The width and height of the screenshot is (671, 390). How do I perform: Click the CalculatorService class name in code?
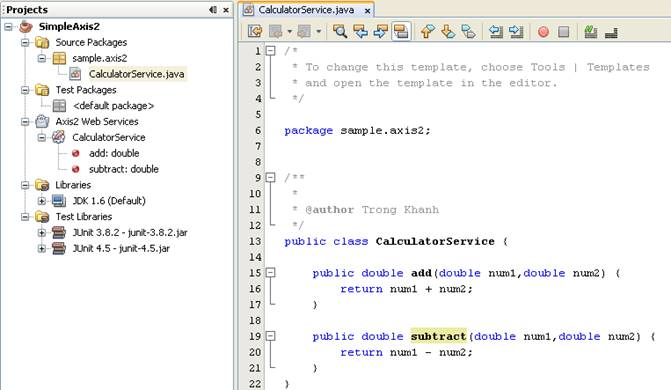(435, 241)
